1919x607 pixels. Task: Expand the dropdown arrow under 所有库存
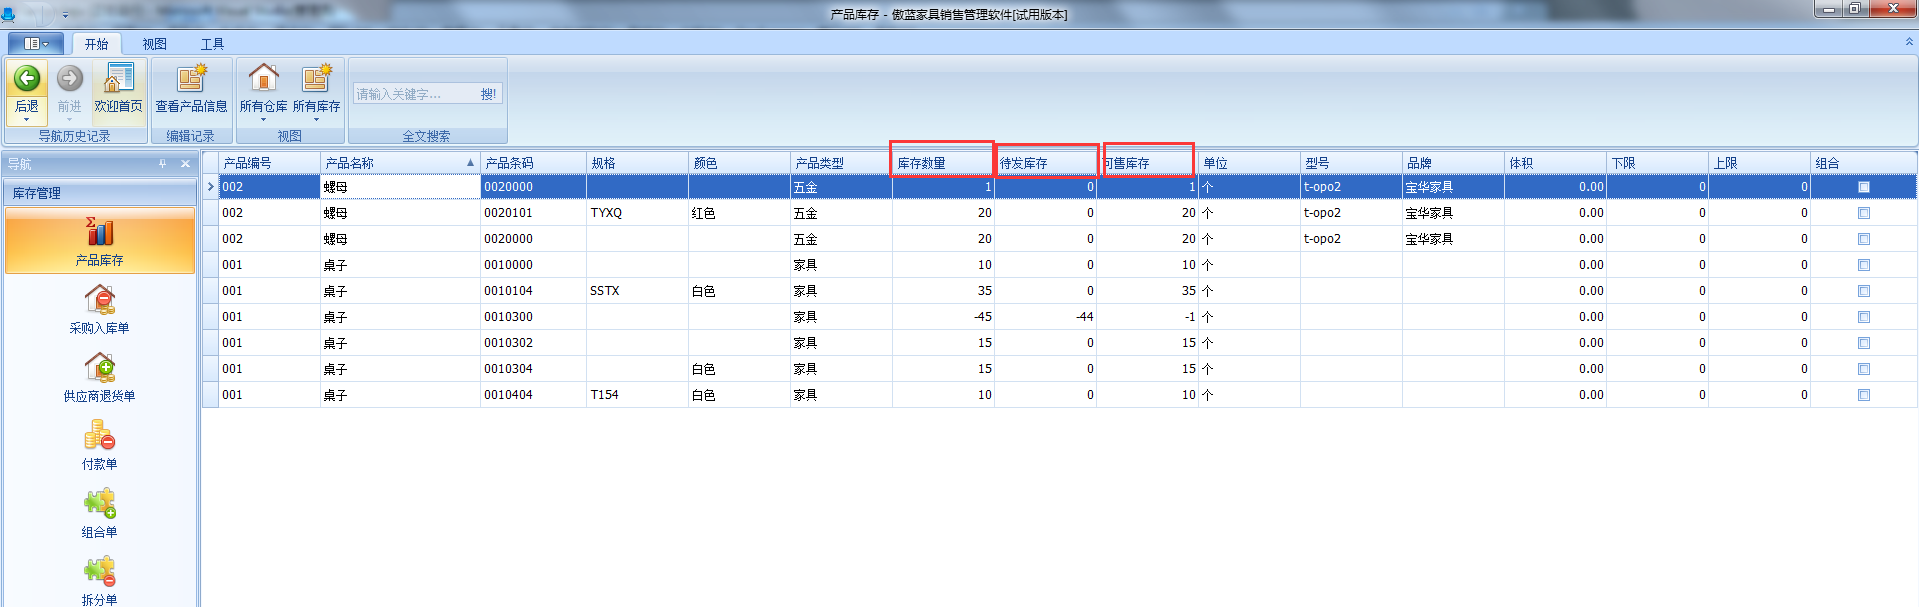[x=316, y=120]
